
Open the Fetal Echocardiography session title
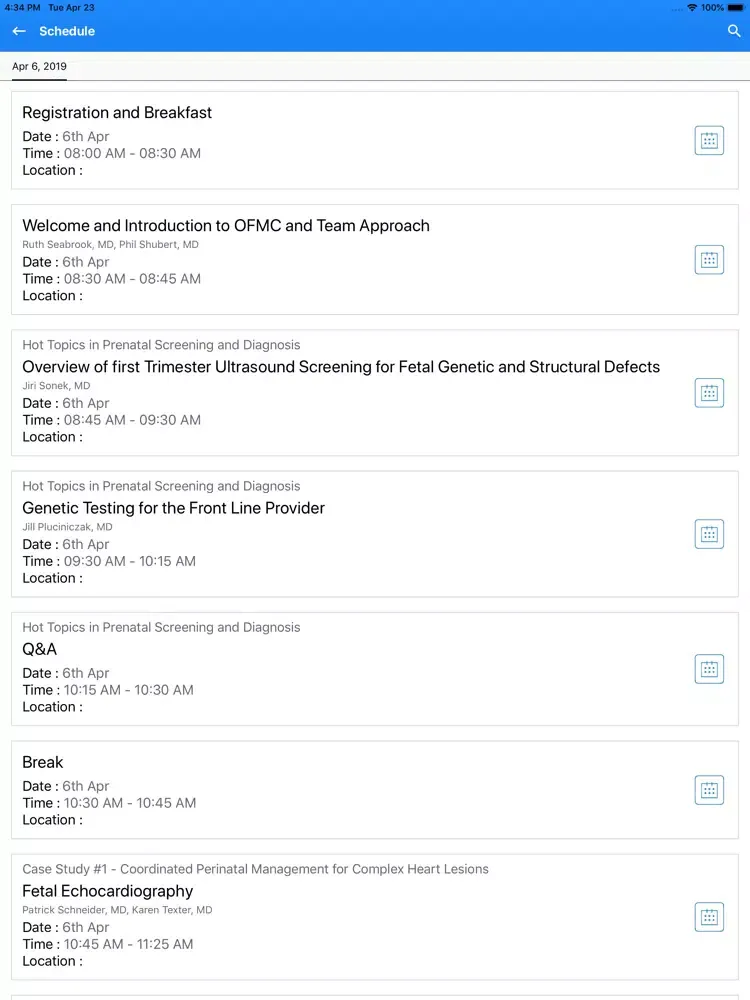(108, 891)
